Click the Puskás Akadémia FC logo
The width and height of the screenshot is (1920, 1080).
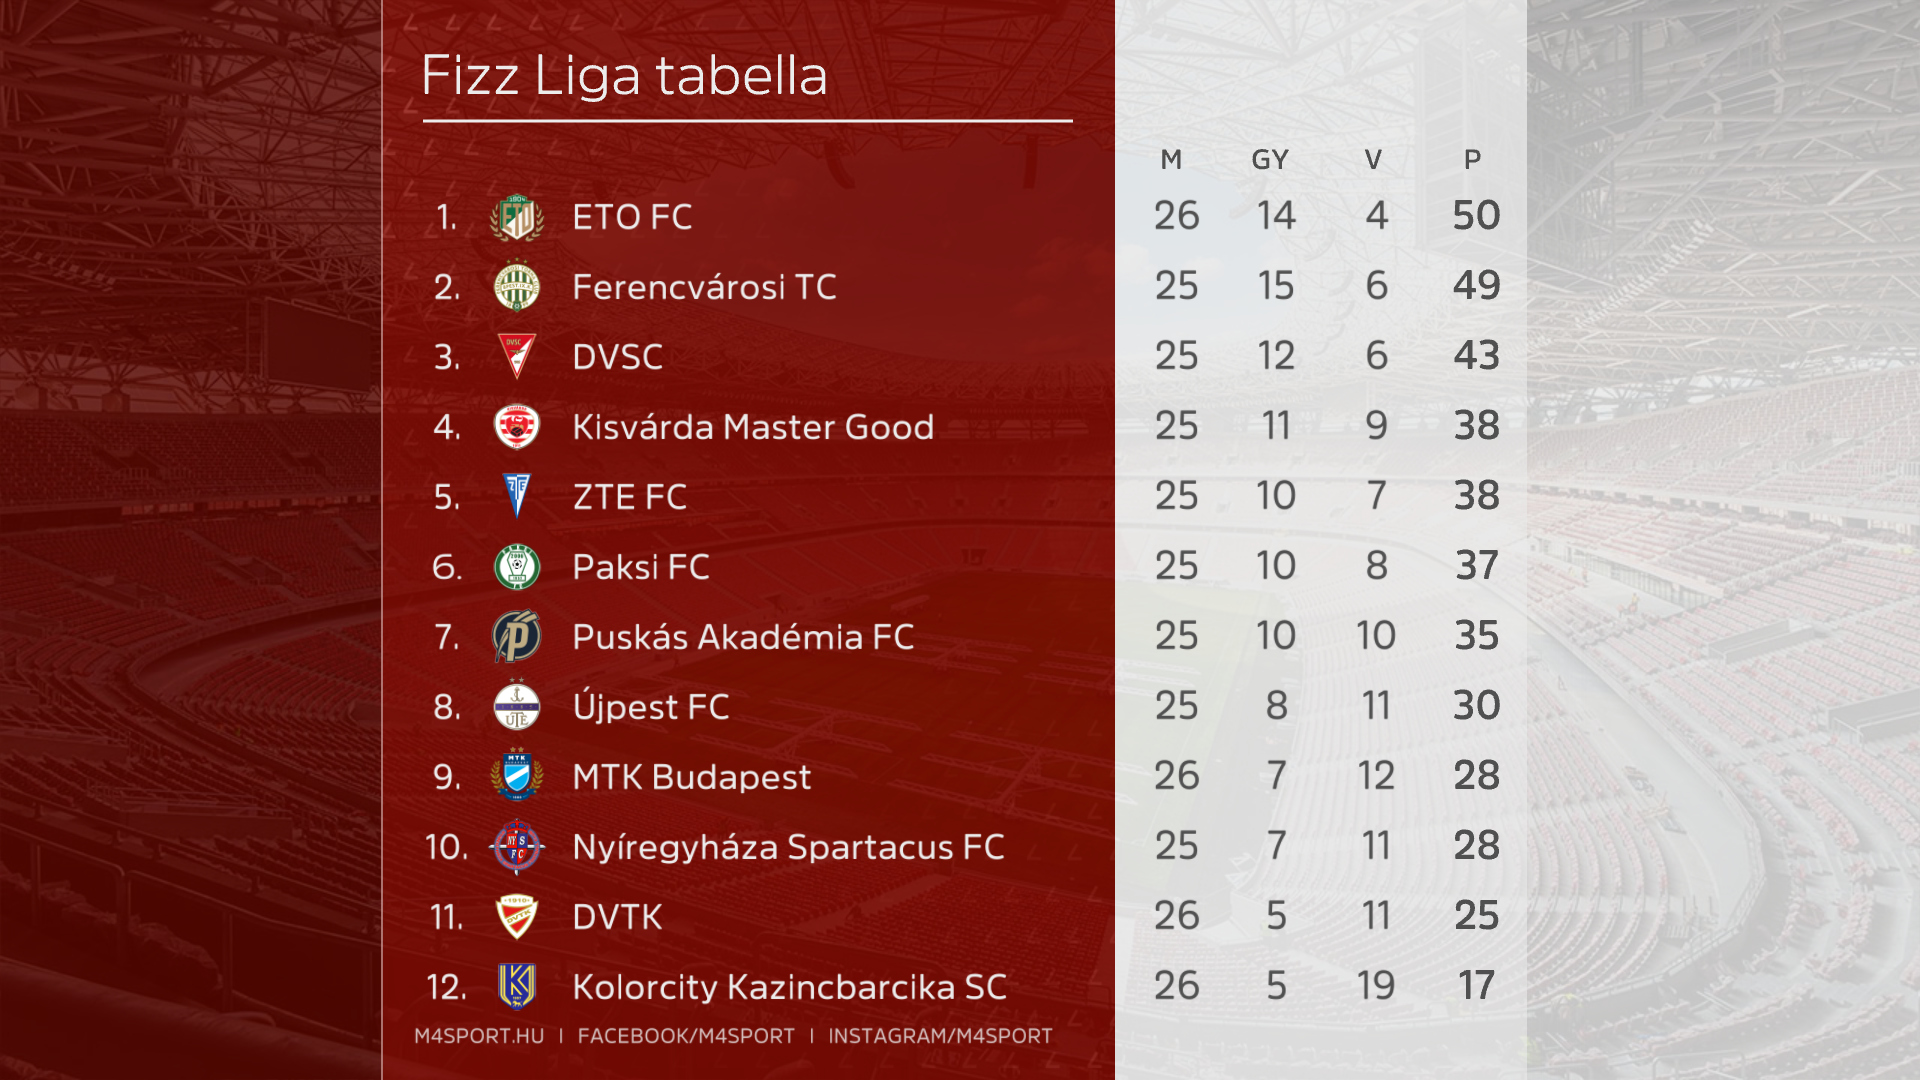[x=517, y=637]
